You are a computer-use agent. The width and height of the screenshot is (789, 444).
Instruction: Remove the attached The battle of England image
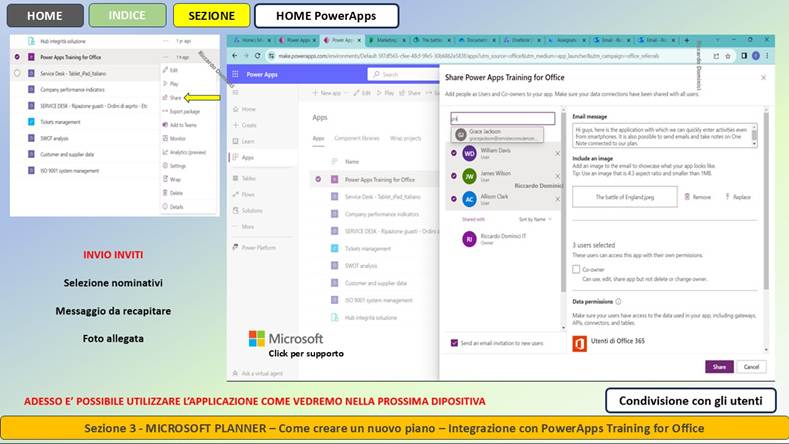click(x=697, y=197)
